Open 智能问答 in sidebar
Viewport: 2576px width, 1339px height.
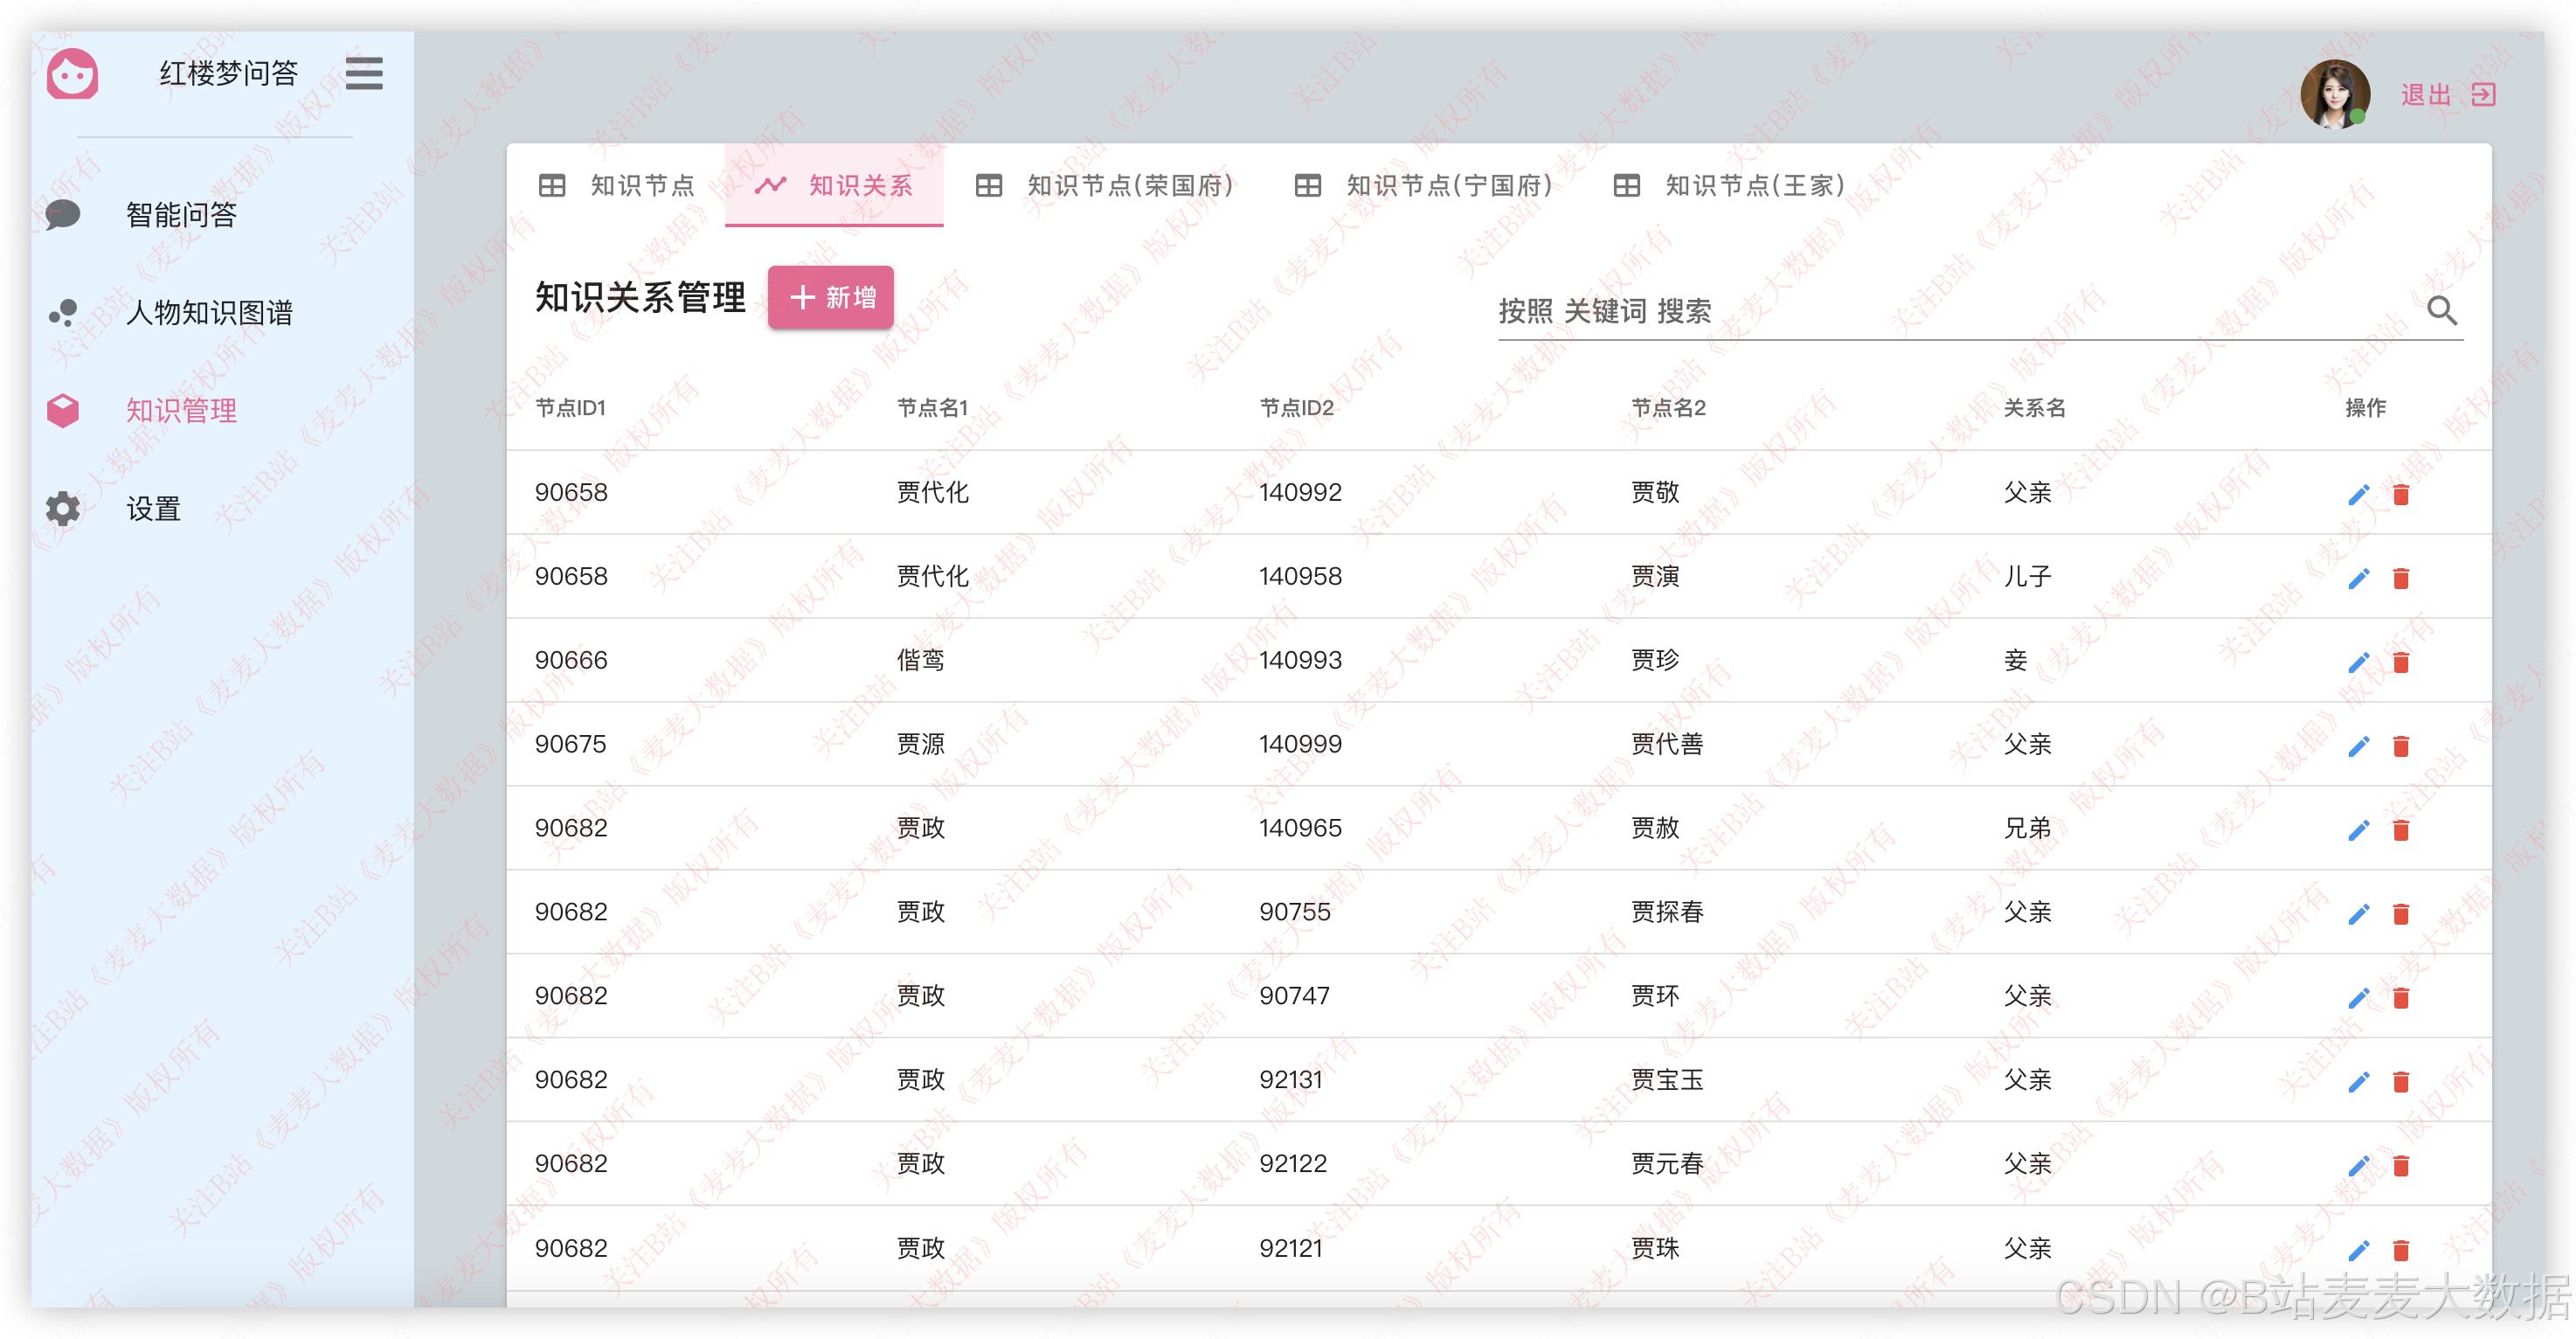181,215
